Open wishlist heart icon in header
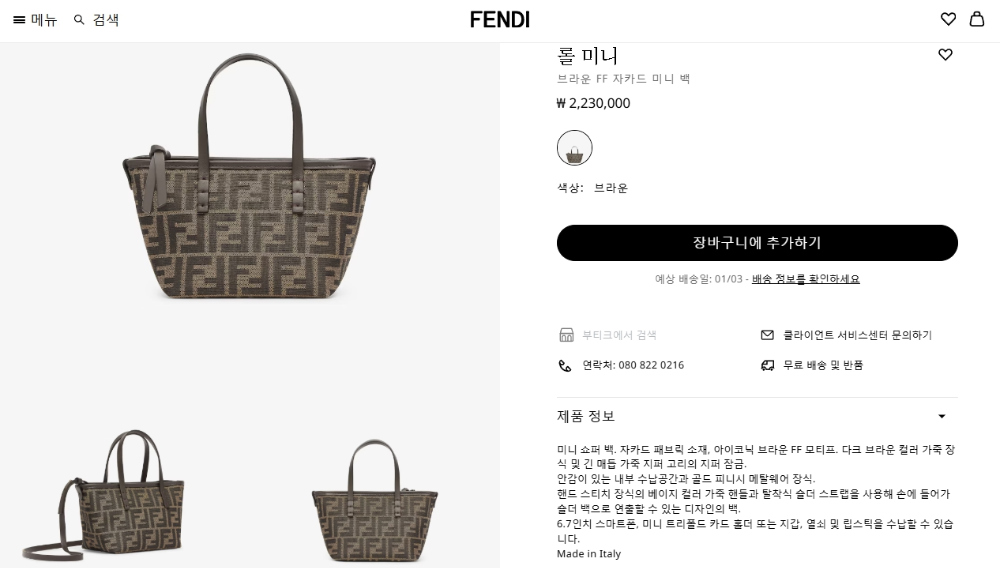Viewport: 1000px width, 568px height. (948, 19)
